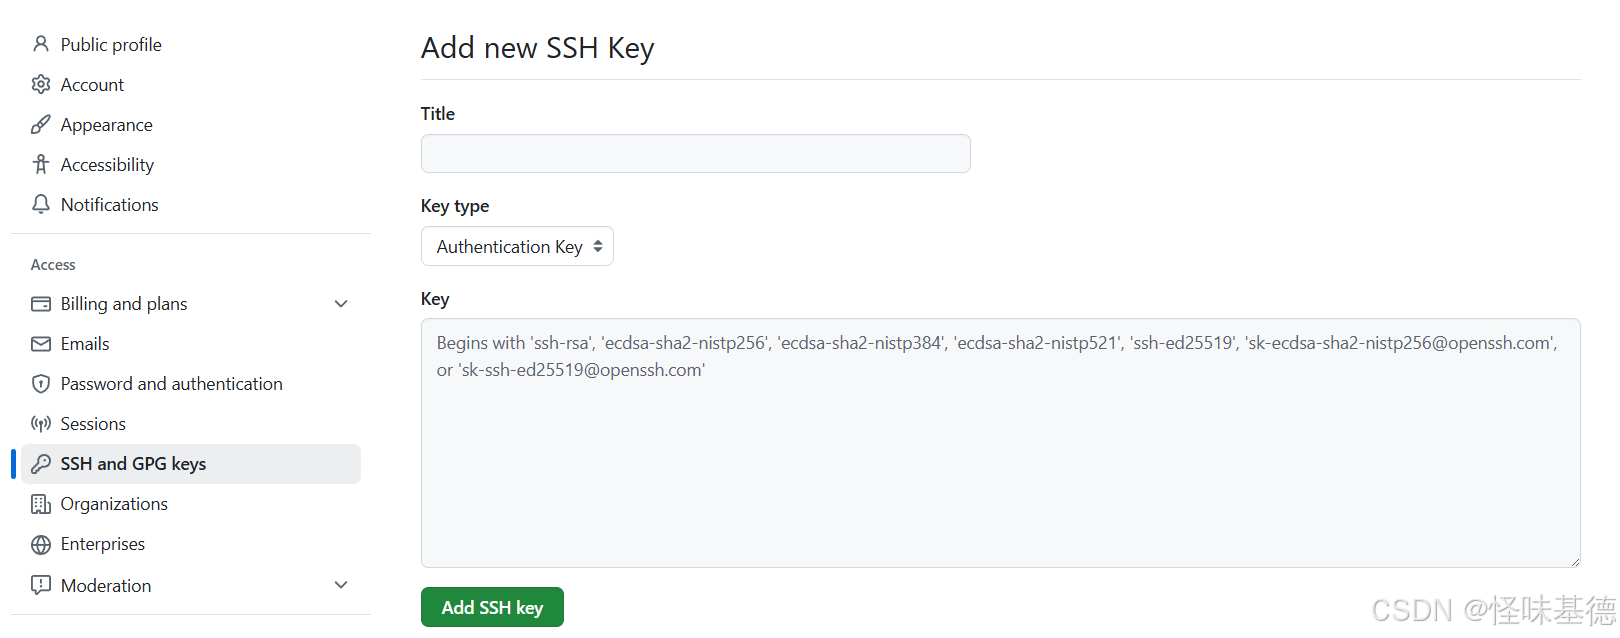
Task: Expand the Billing and plans section
Action: click(x=341, y=303)
